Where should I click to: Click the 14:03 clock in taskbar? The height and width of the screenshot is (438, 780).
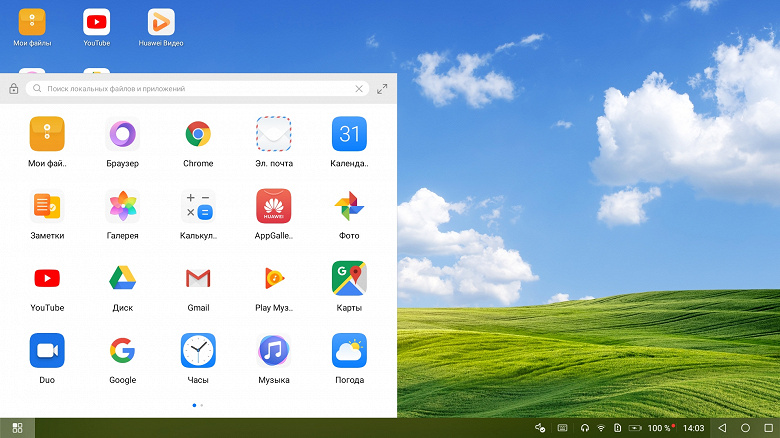point(693,428)
